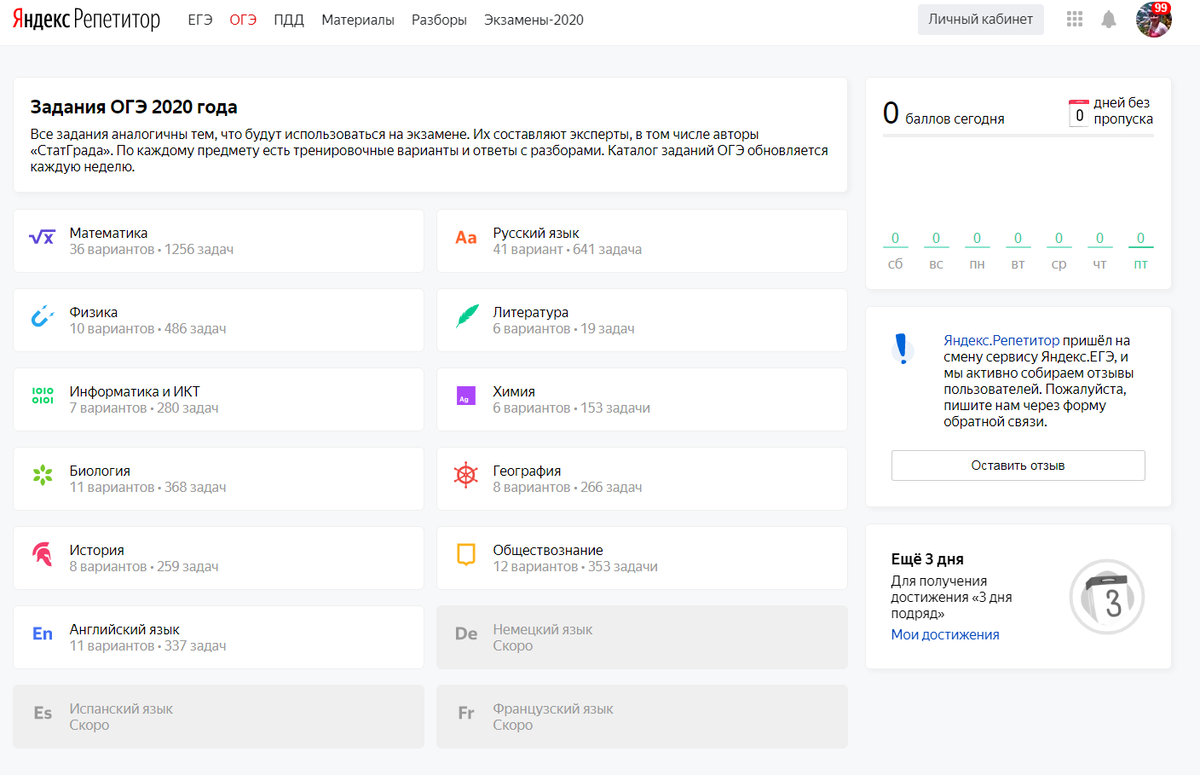
Task: Click the Литература feather icon
Action: tap(466, 317)
